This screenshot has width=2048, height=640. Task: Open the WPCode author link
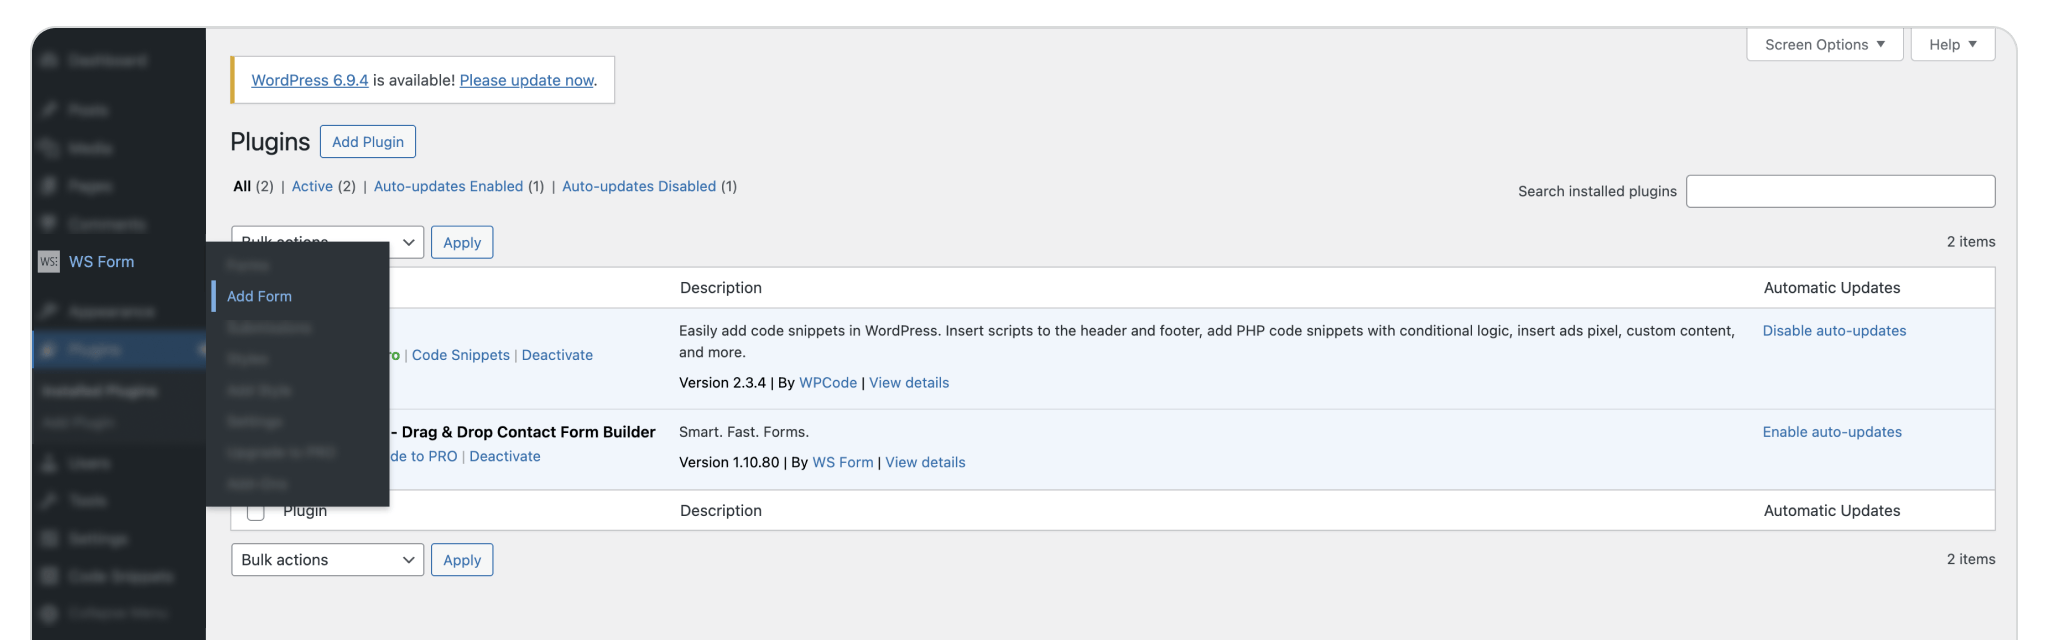(x=828, y=383)
